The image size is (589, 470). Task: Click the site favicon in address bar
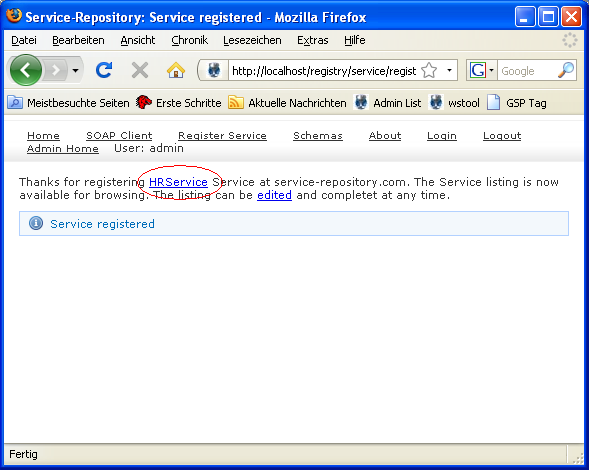[214, 70]
